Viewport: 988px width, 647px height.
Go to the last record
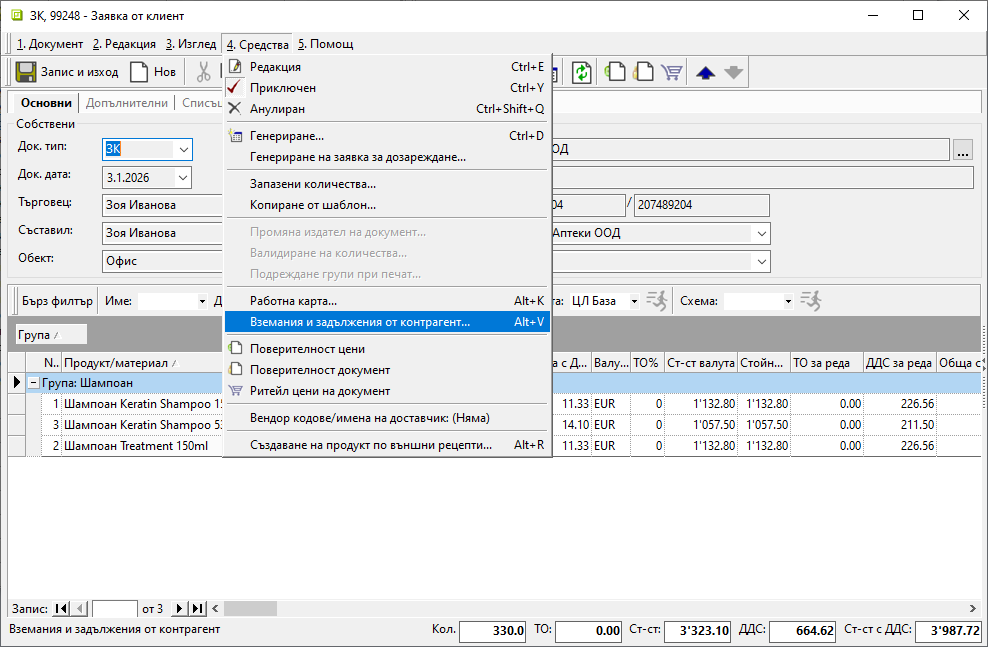click(x=198, y=608)
